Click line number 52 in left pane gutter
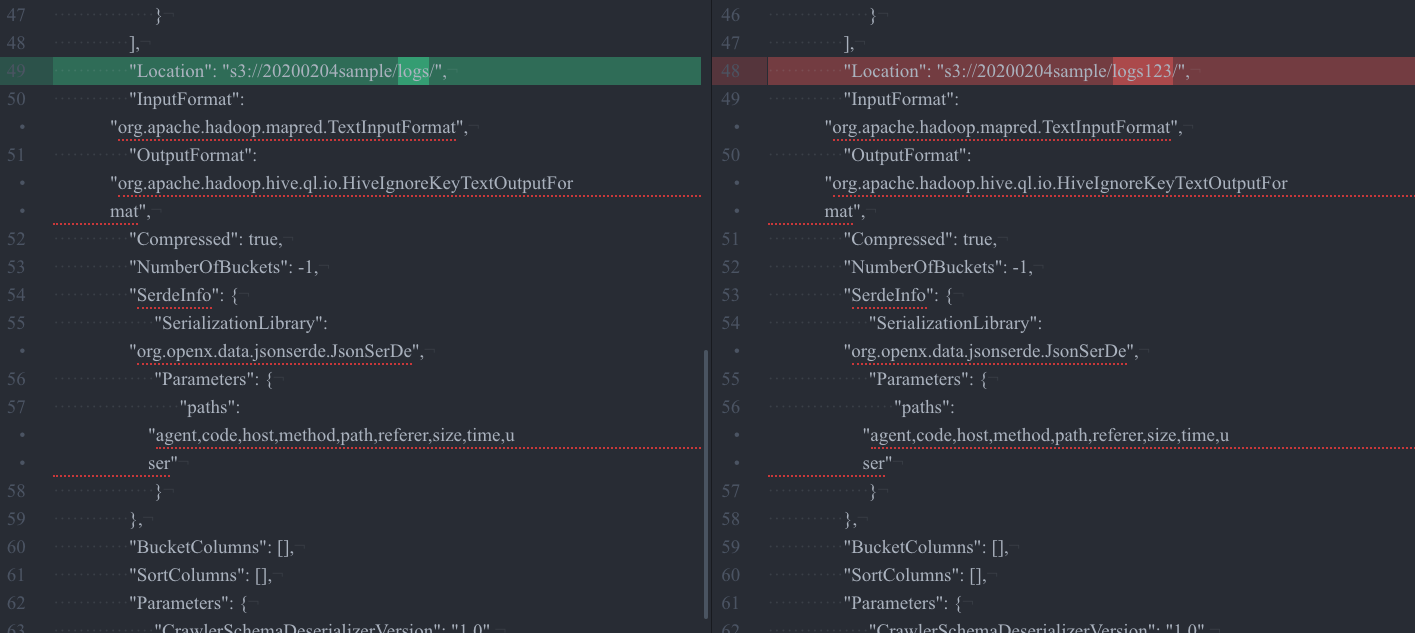This screenshot has width=1415, height=633. pos(17,239)
